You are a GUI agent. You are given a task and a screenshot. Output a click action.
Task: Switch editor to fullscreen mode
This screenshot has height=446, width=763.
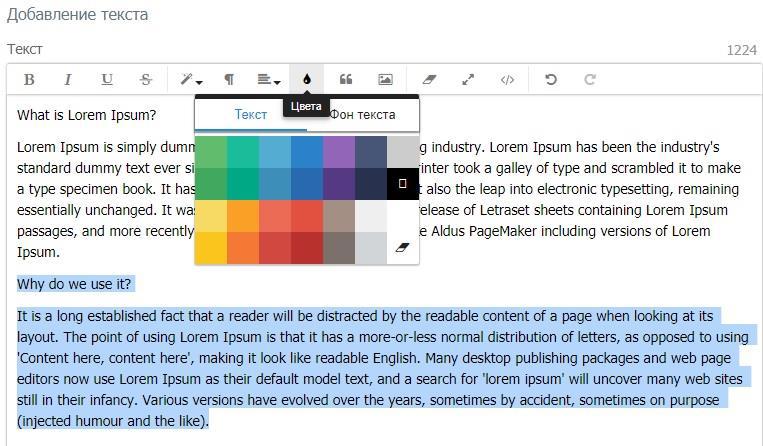coord(468,79)
